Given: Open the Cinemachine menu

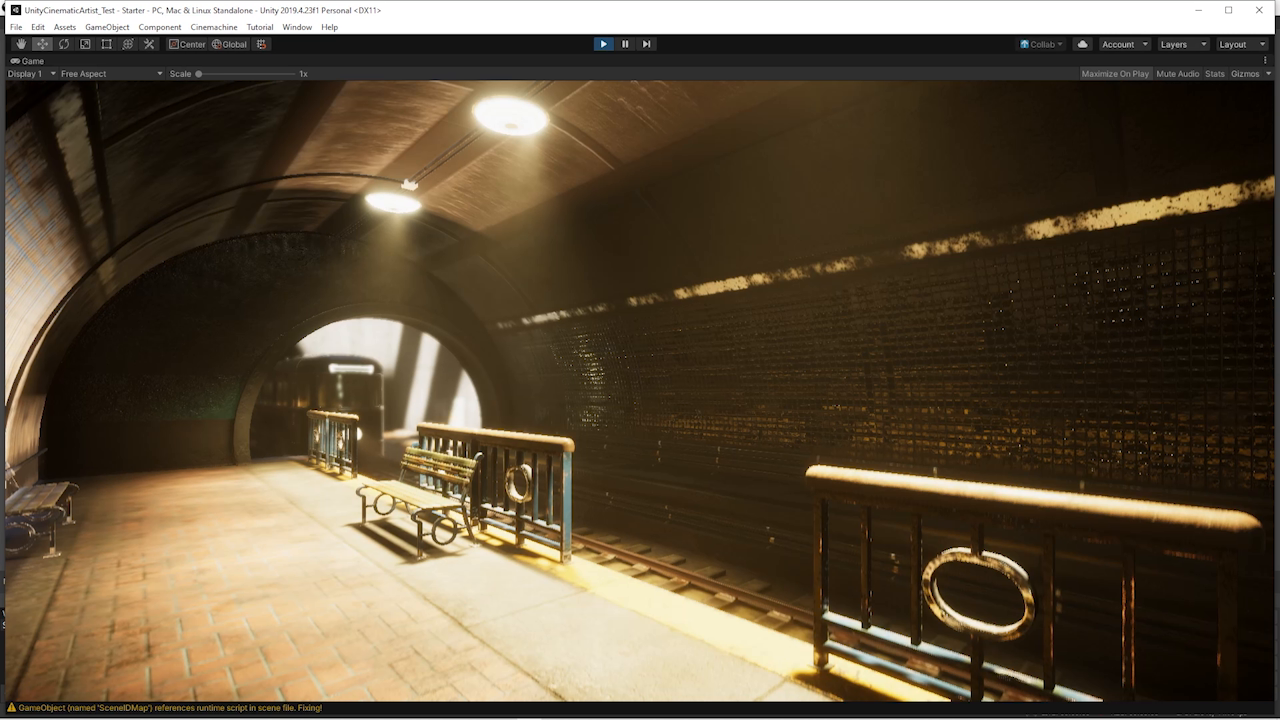Looking at the screenshot, I should [213, 27].
